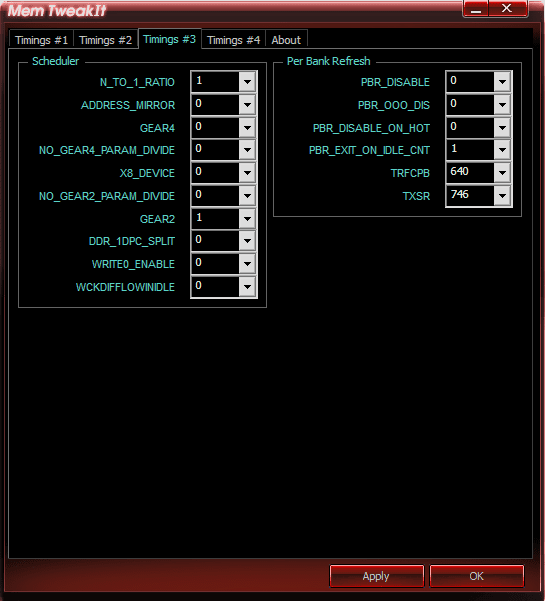Switch to the Timings #2 tab
545x601 pixels.
point(105,40)
